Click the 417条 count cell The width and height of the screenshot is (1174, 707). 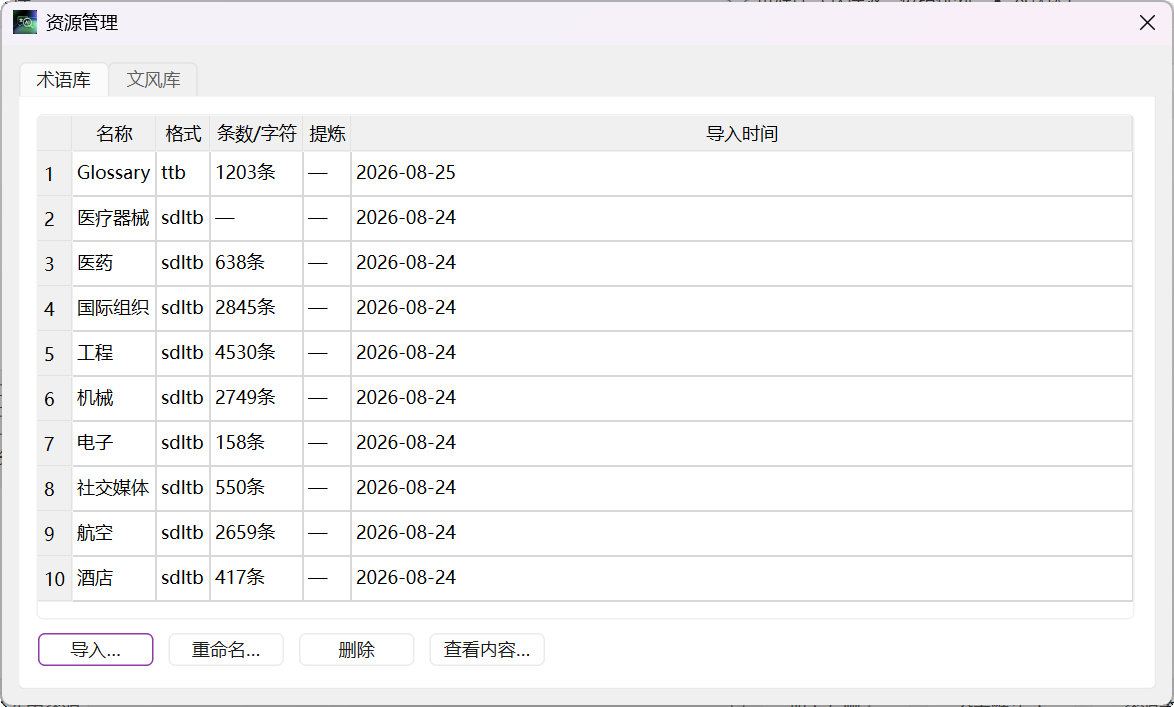click(256, 577)
